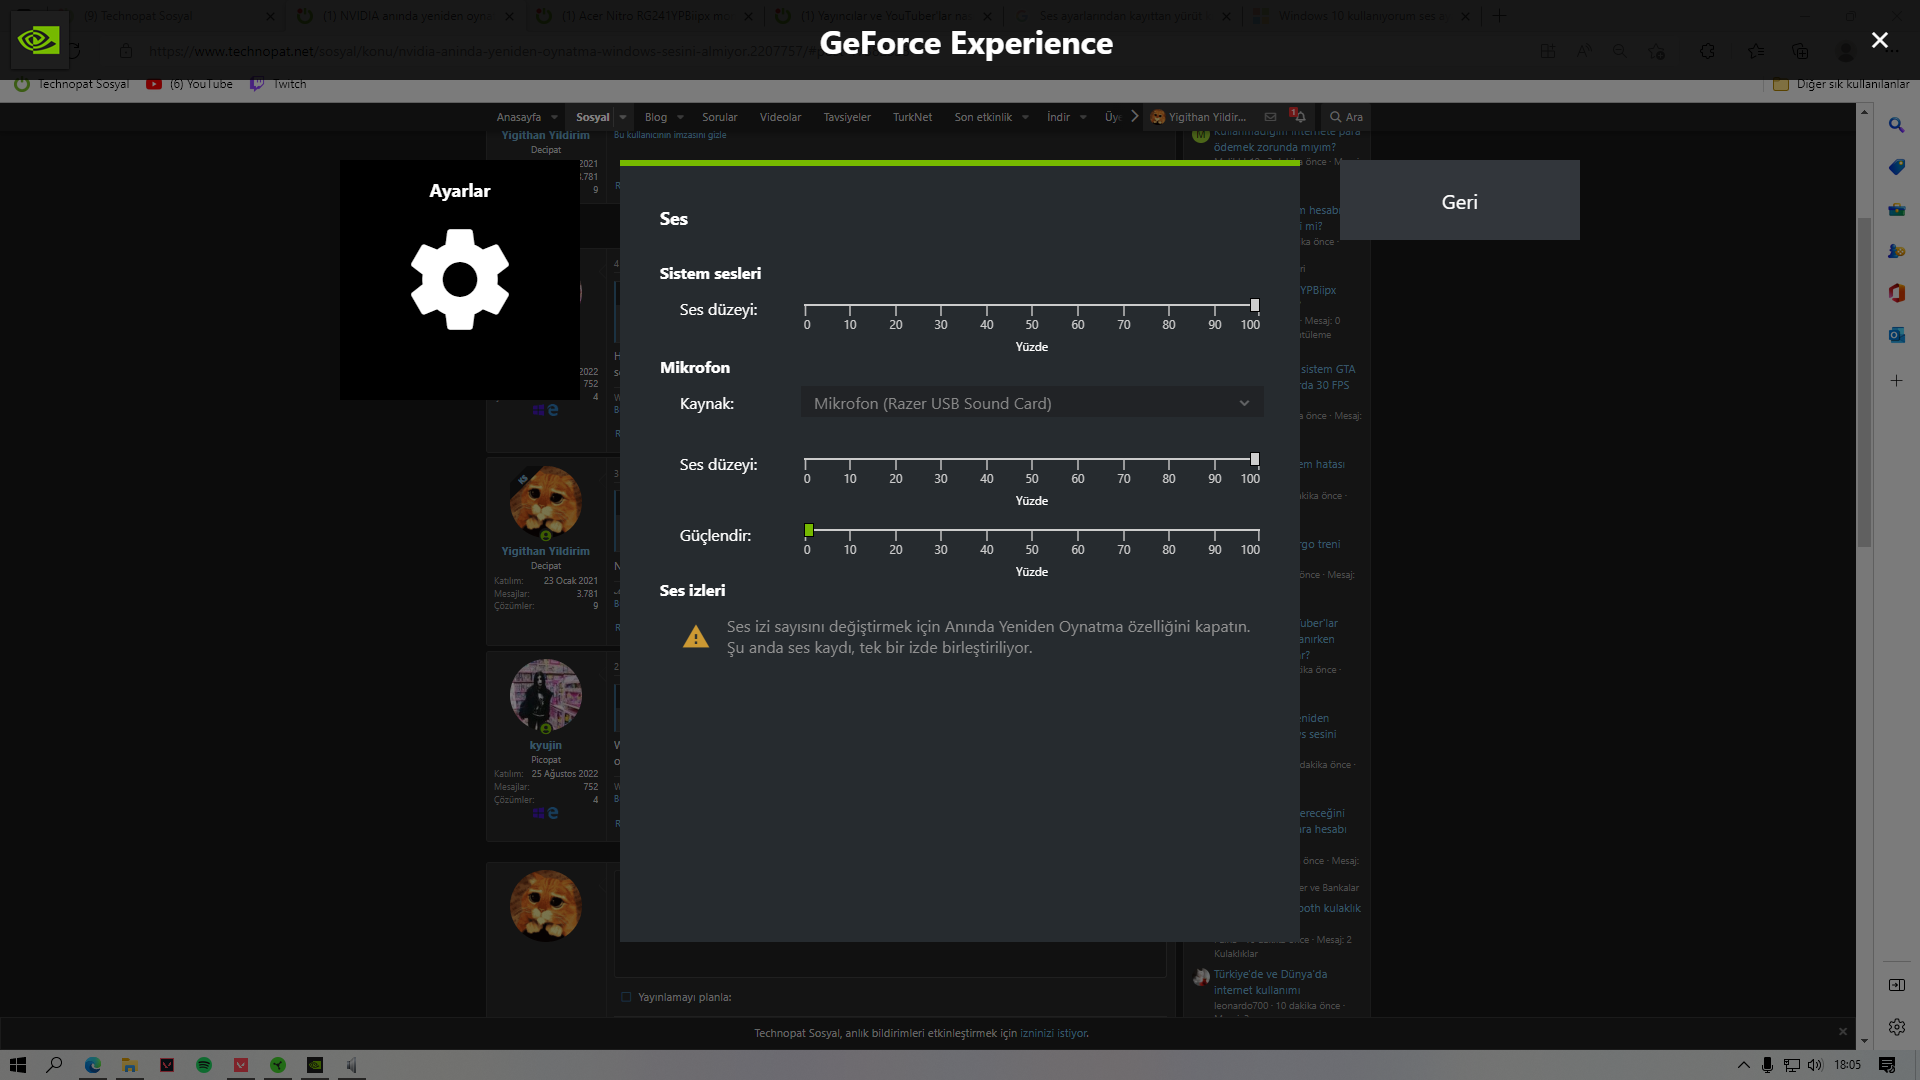Open the NVIDIA app taskbar icon

click(x=315, y=1065)
